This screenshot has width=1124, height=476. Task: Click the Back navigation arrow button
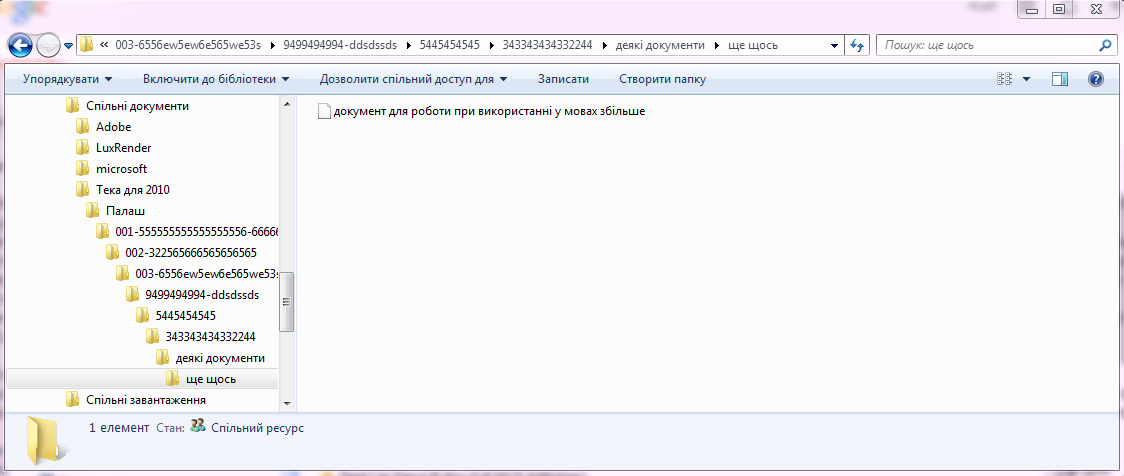20,45
